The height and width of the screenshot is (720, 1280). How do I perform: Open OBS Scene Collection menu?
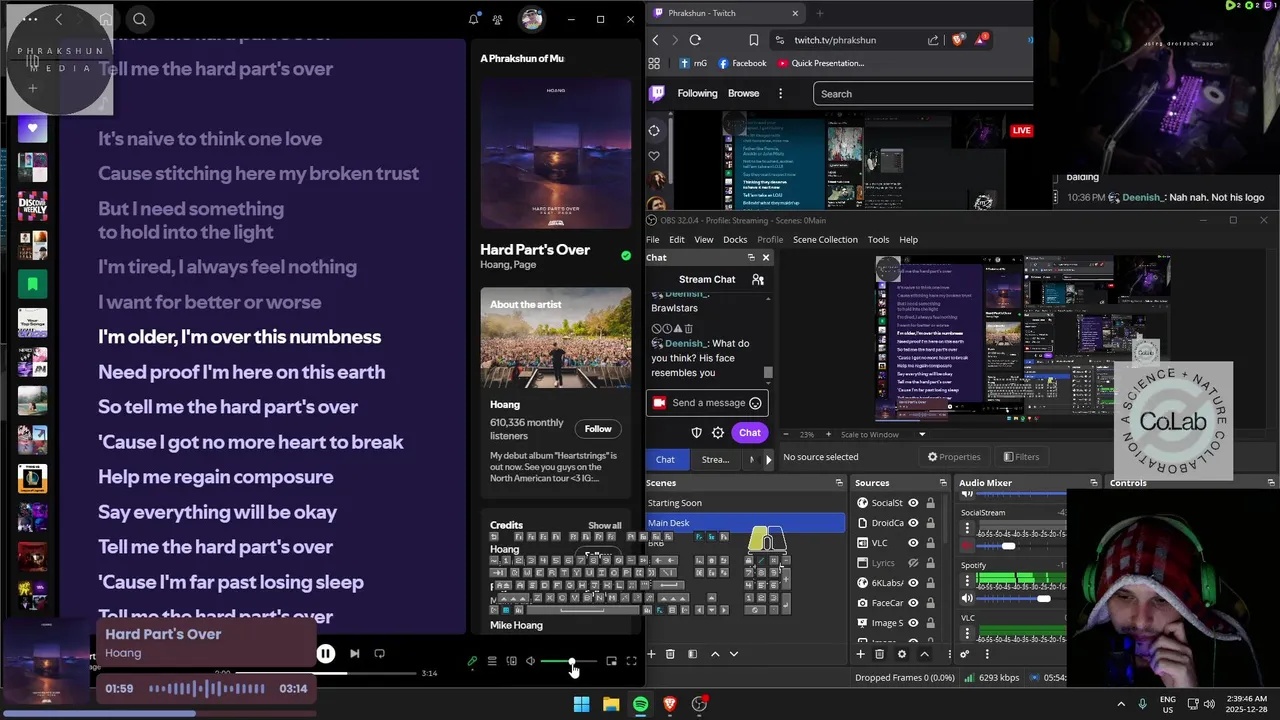825,240
